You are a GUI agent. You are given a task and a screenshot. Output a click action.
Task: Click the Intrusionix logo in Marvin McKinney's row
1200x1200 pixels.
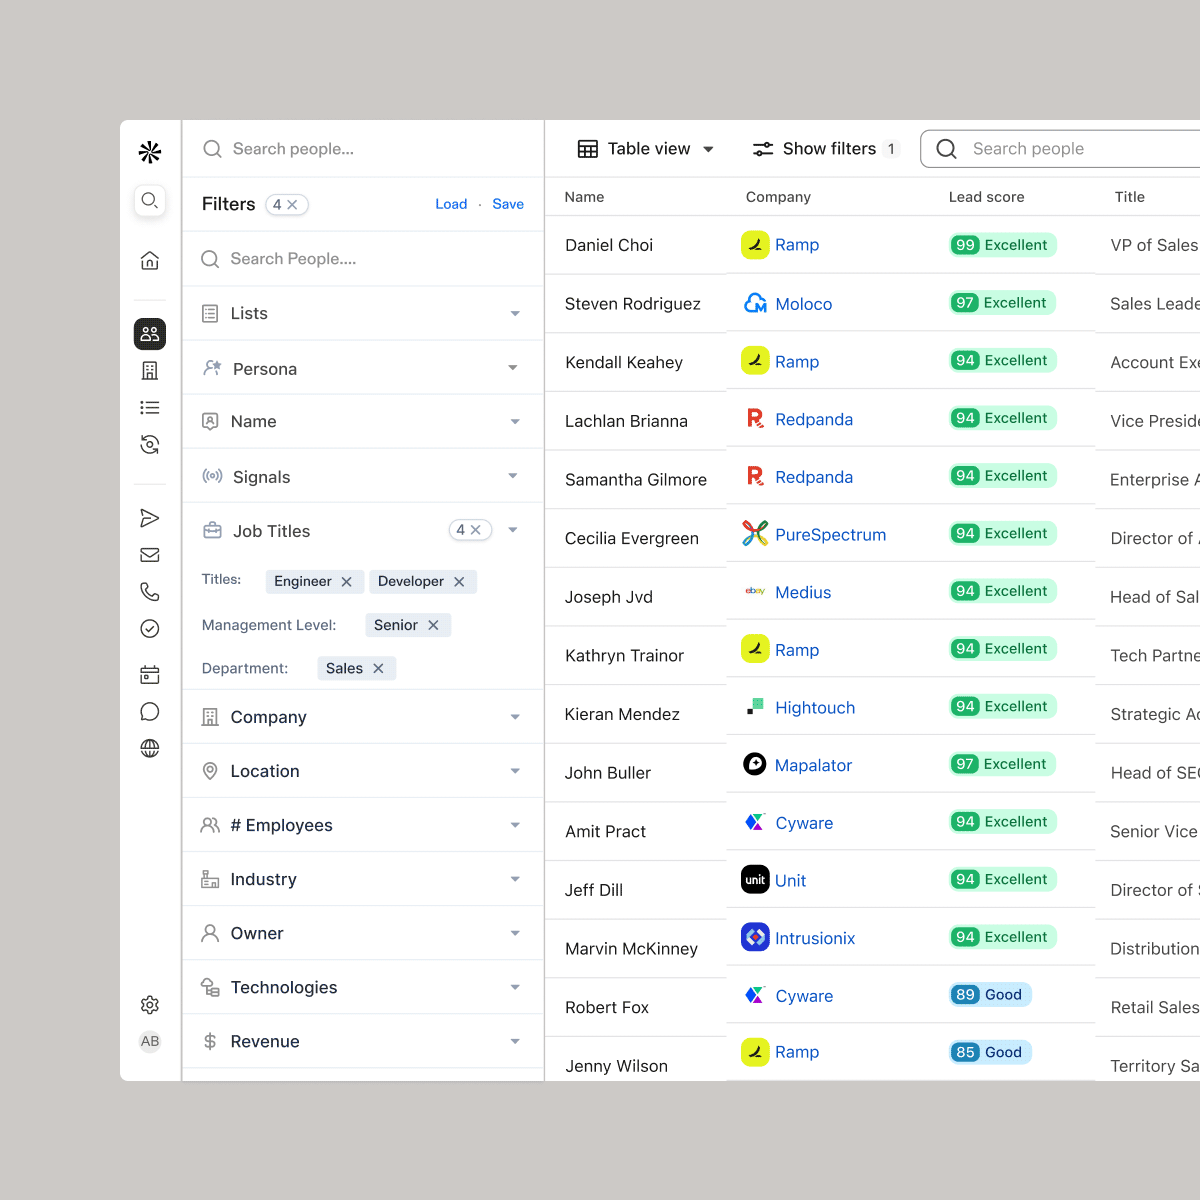point(755,938)
